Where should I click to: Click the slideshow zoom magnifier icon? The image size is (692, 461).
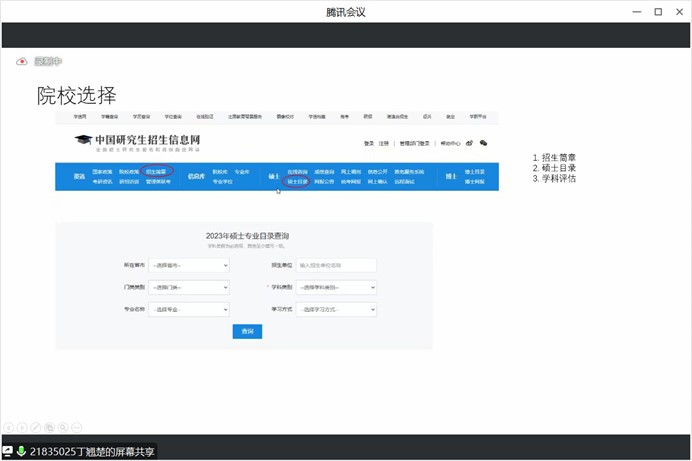point(63,427)
